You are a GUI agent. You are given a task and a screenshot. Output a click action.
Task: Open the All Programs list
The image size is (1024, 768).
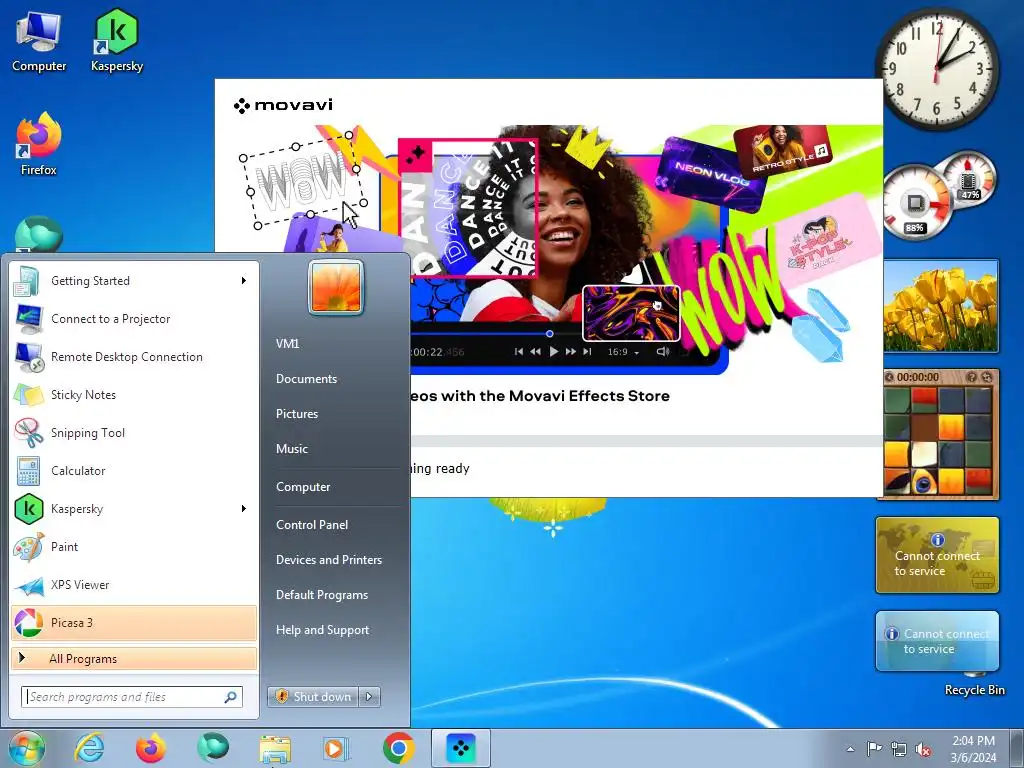tap(134, 658)
